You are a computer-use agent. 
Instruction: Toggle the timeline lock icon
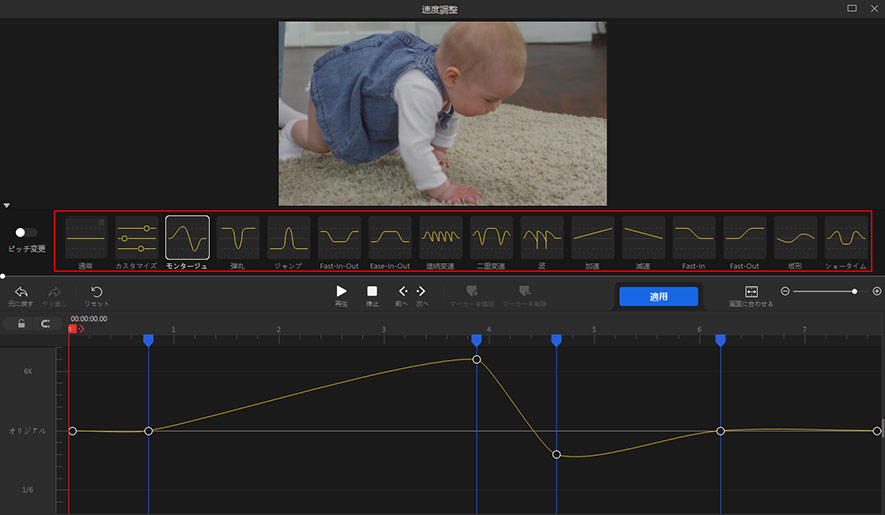click(21, 324)
